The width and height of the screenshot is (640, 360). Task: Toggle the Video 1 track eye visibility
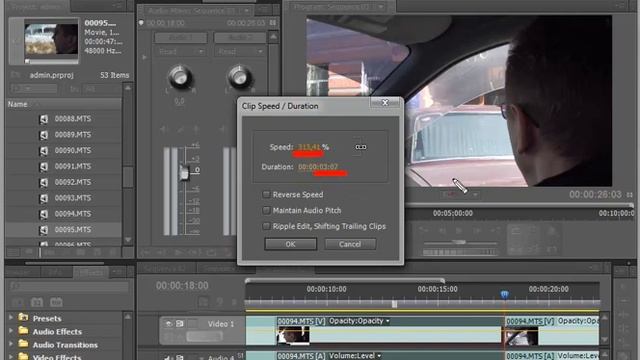tap(169, 324)
